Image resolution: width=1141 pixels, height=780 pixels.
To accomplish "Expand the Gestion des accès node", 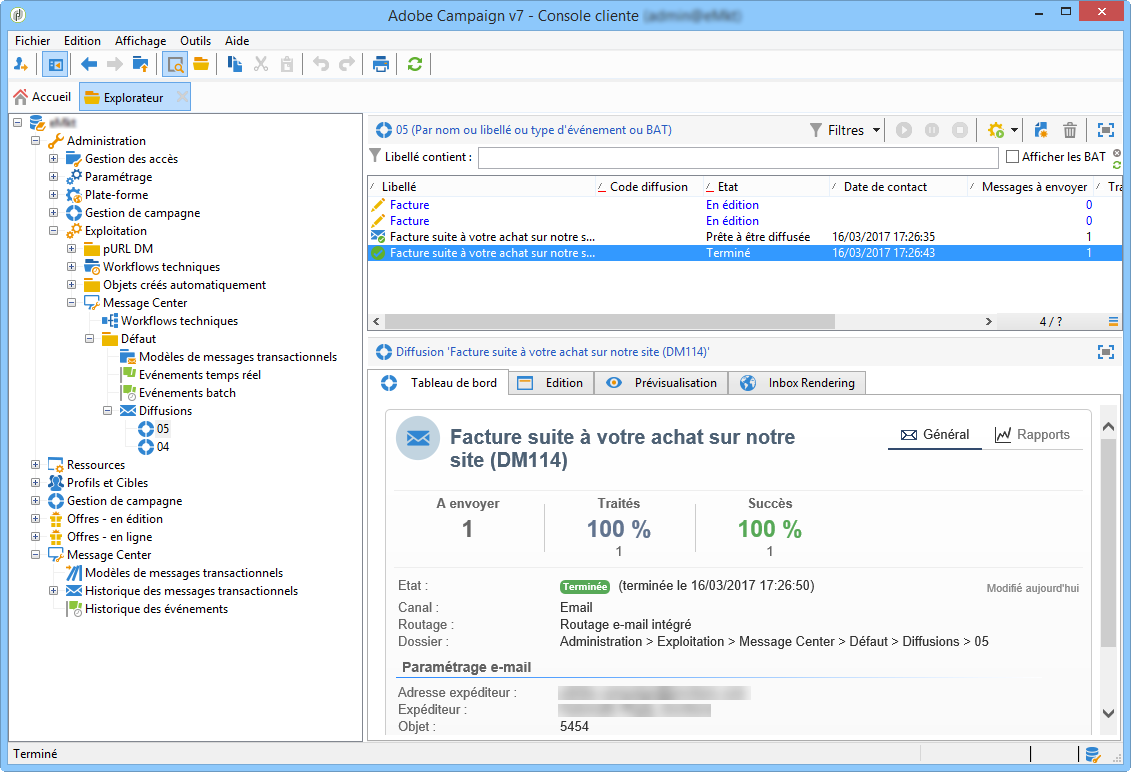I will 53,159.
